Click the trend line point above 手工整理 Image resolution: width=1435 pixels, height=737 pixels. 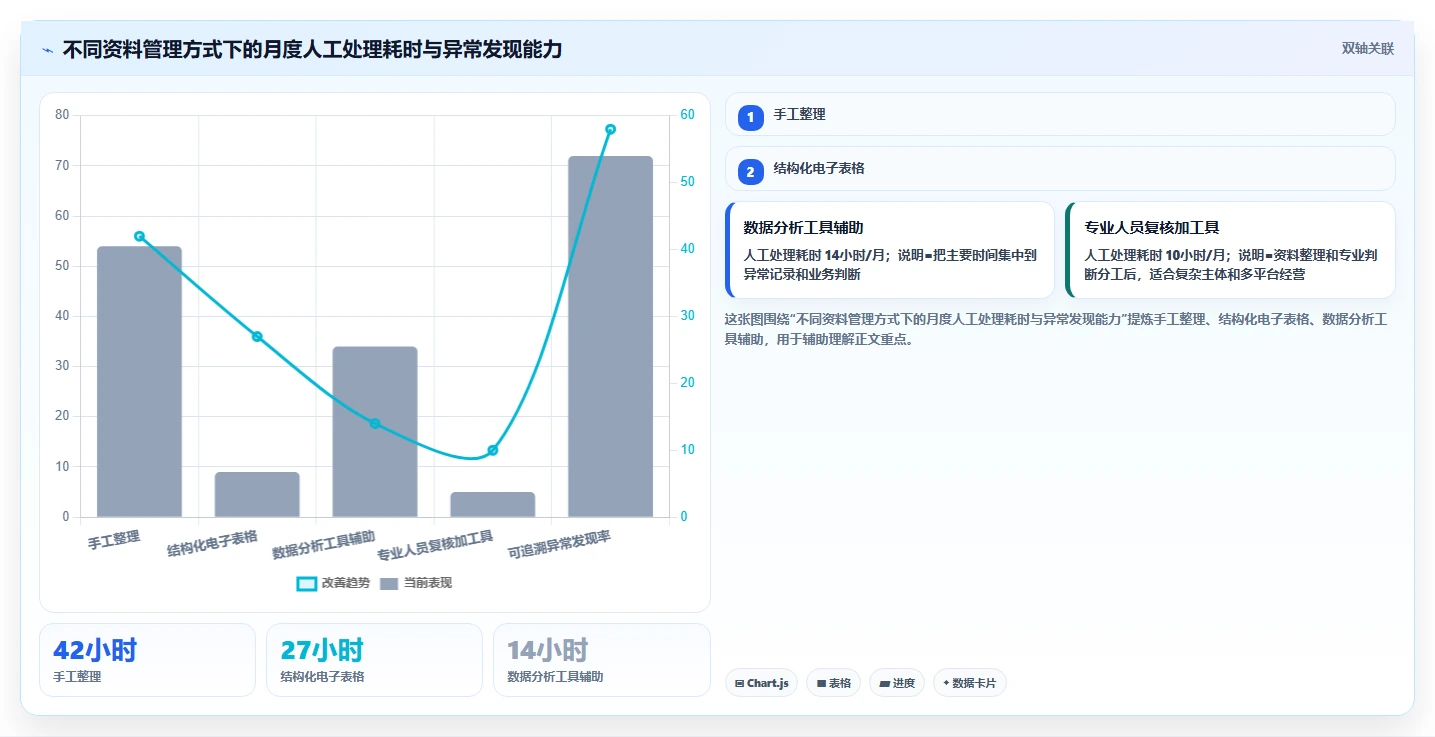(x=139, y=236)
